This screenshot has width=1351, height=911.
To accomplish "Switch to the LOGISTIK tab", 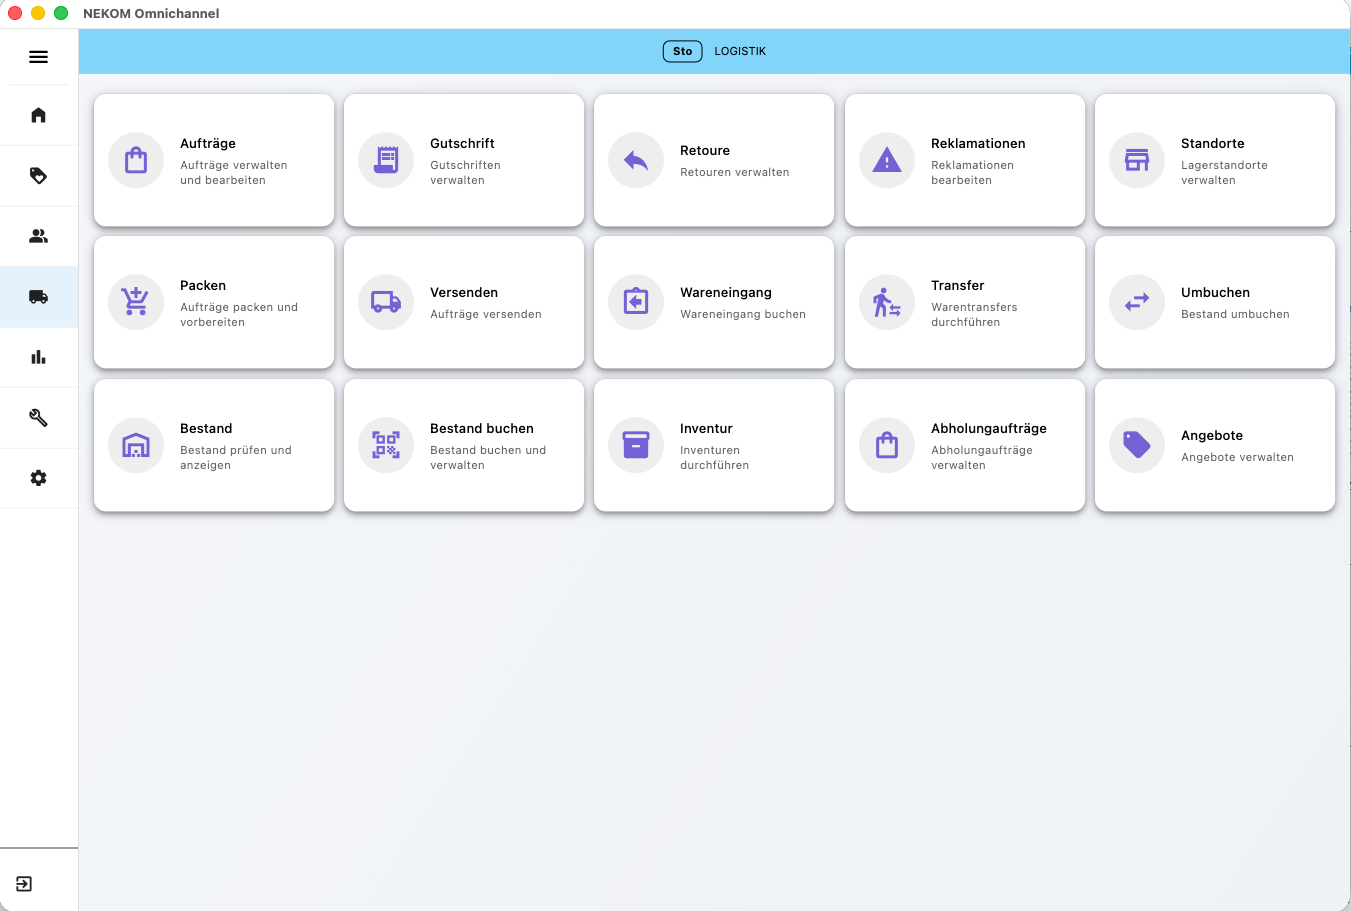I will [740, 50].
